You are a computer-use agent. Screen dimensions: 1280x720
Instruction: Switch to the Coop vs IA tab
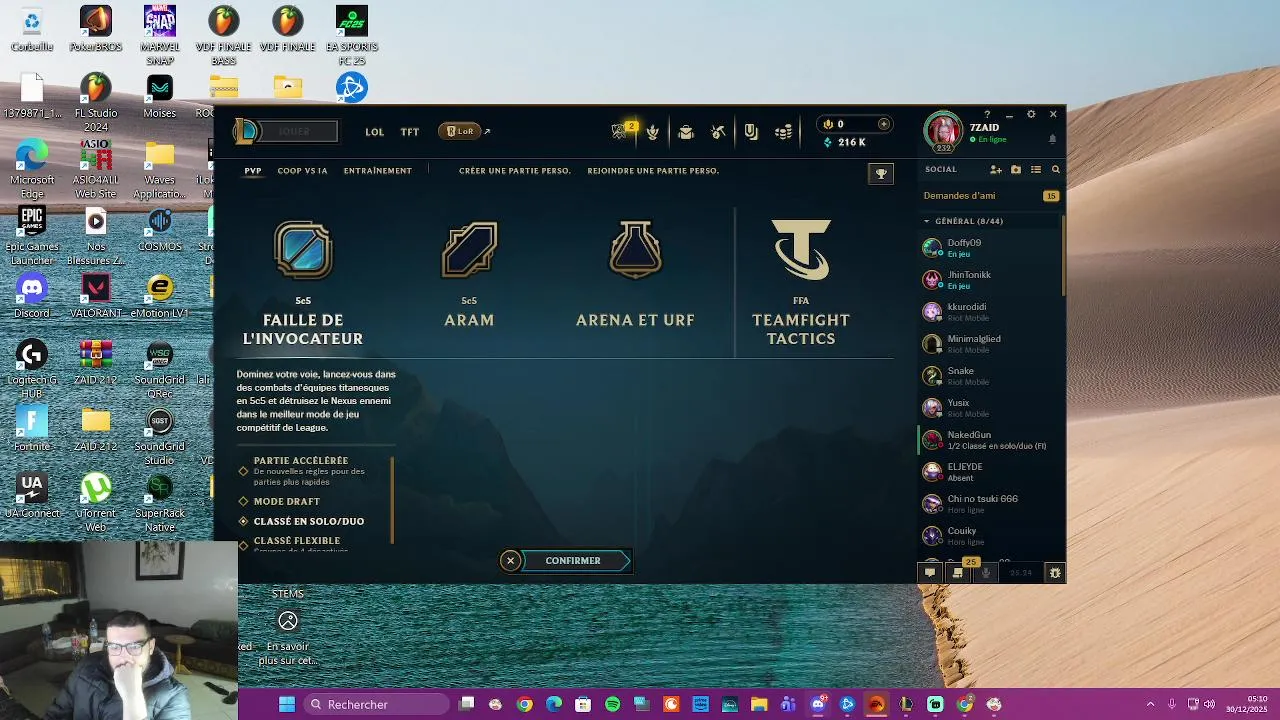302,171
